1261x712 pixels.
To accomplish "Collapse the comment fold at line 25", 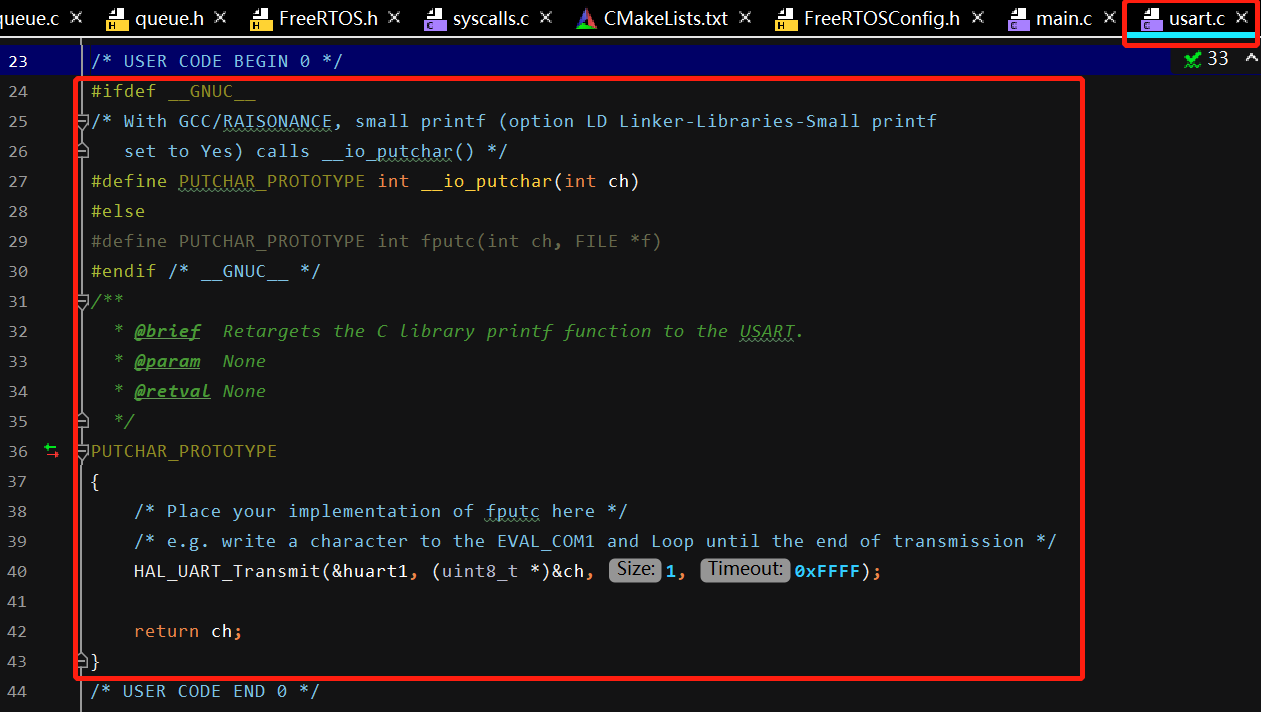I will (x=83, y=121).
